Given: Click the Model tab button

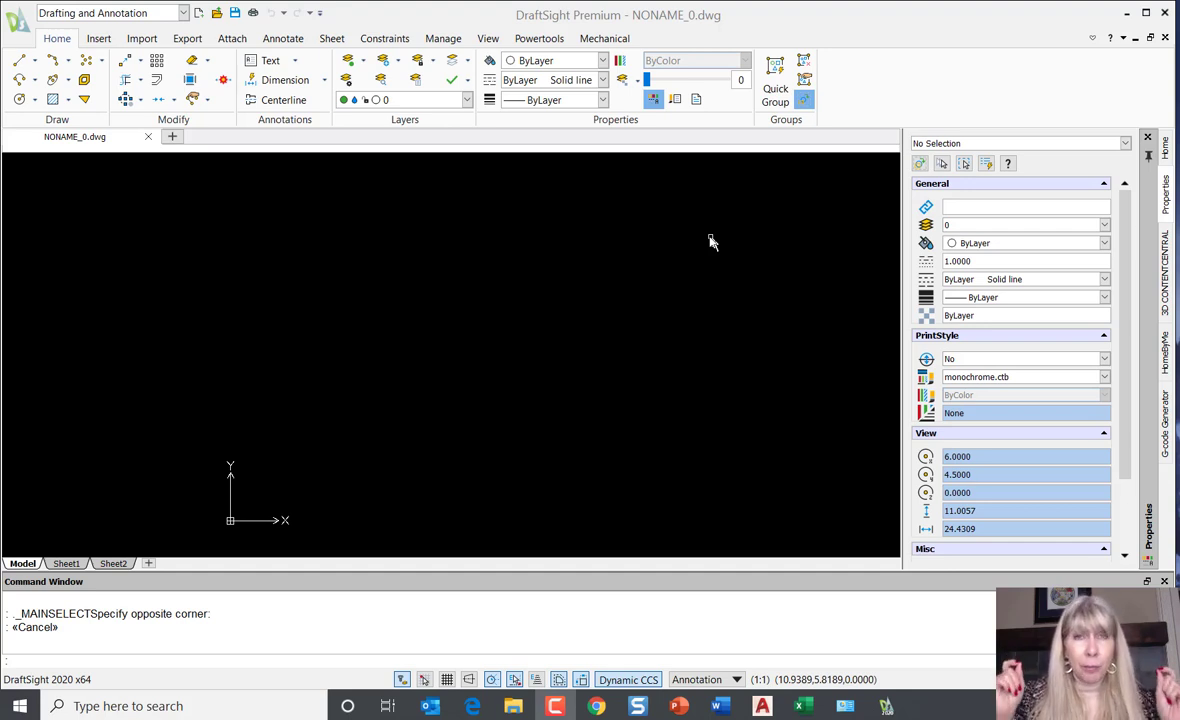Looking at the screenshot, I should pyautogui.click(x=22, y=563).
